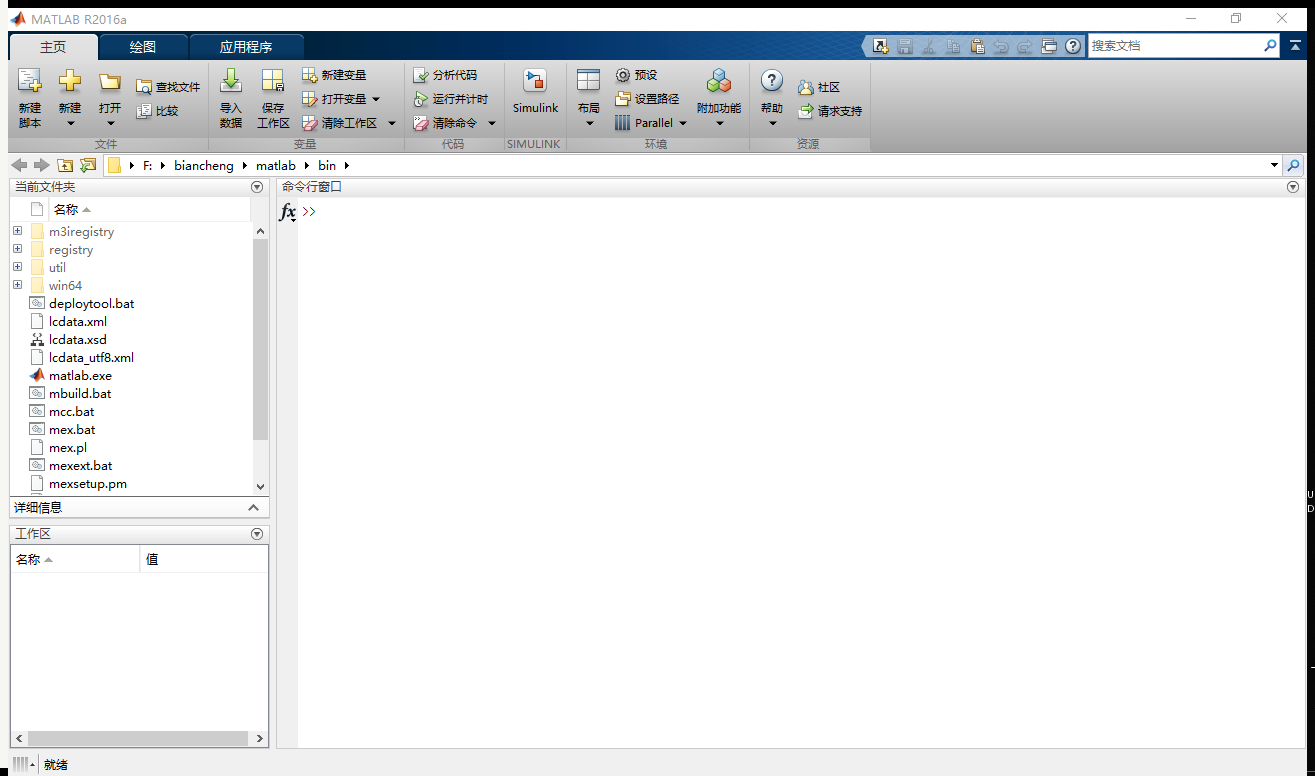This screenshot has height=776, width=1315.
Task: Expand the win64 folder
Action: point(17,285)
